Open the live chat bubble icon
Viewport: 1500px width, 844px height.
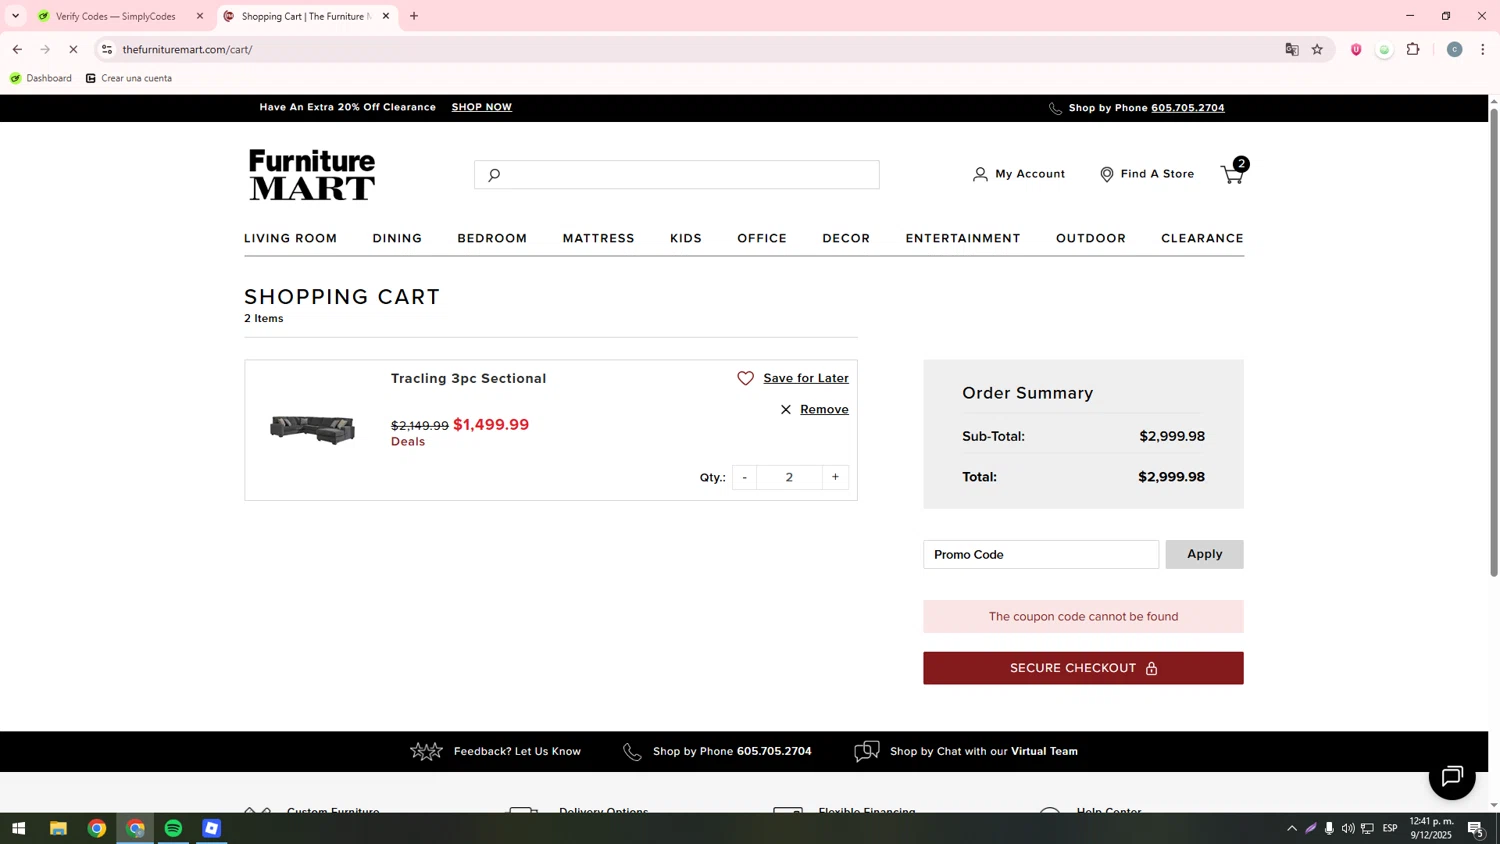1452,776
